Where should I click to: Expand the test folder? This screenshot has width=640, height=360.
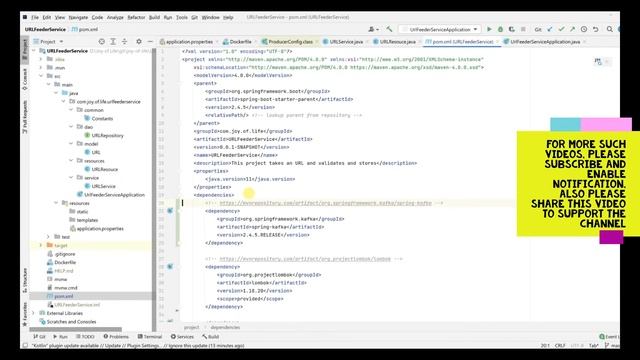click(49, 237)
